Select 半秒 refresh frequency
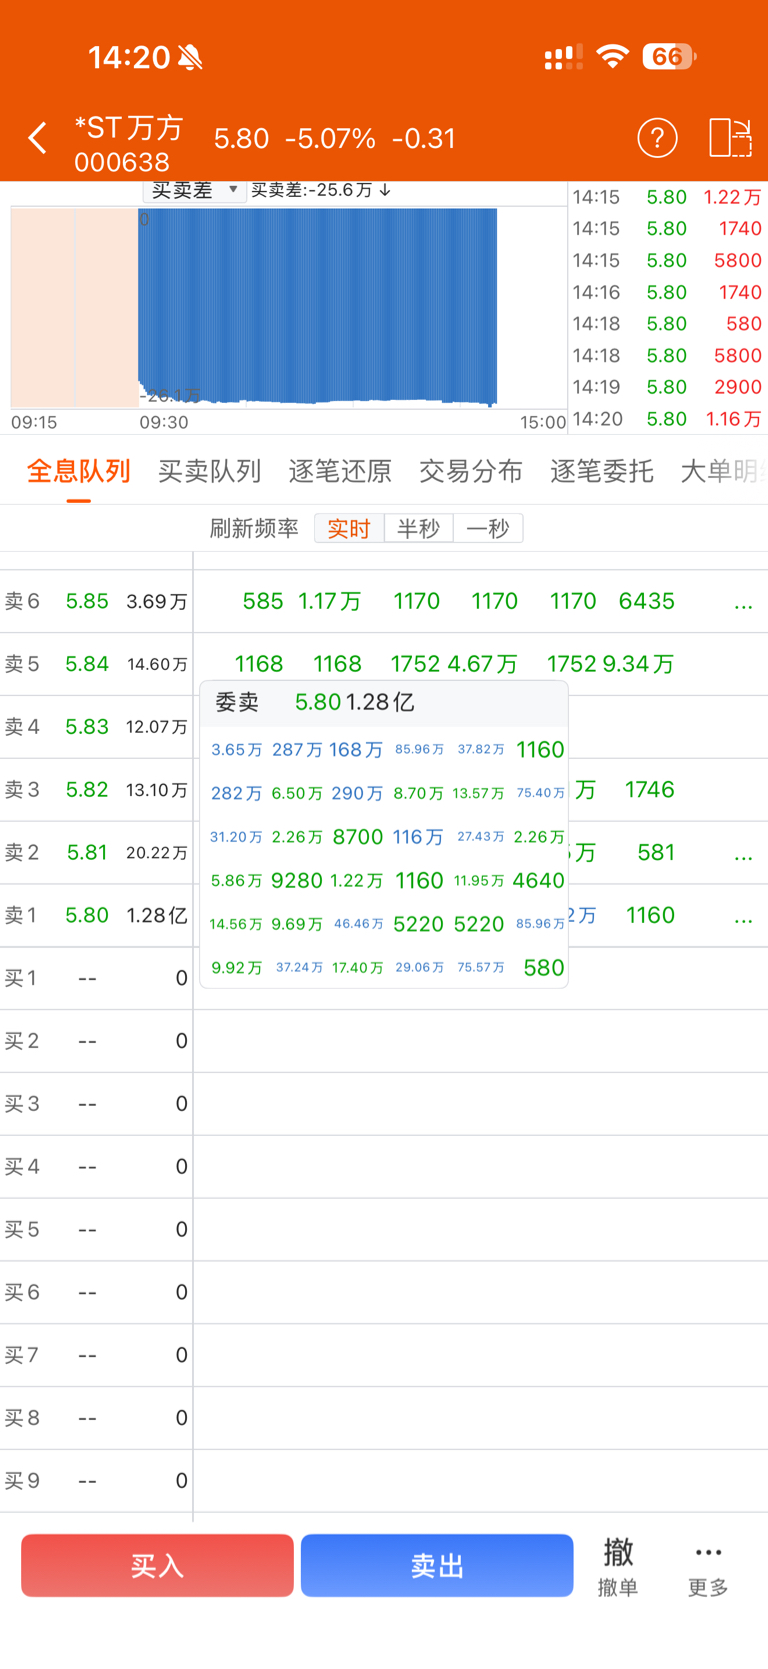The image size is (768, 1669). pos(418,528)
